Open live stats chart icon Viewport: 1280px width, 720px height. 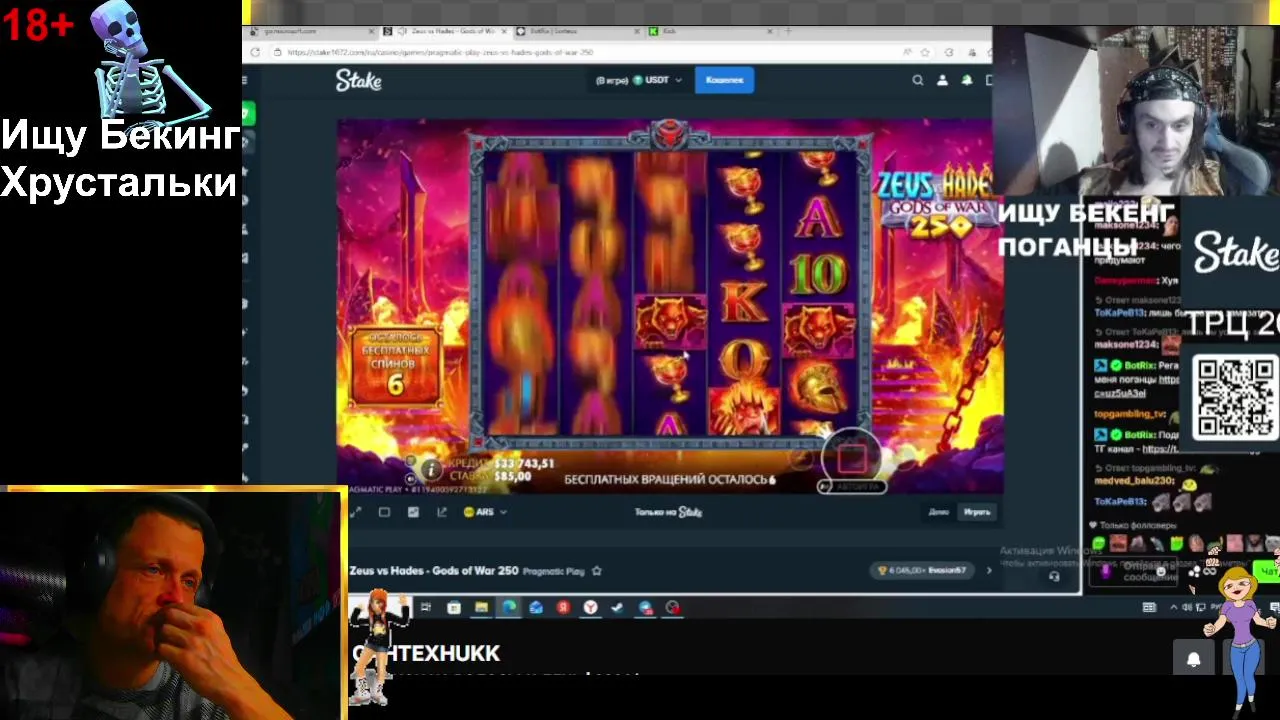413,512
